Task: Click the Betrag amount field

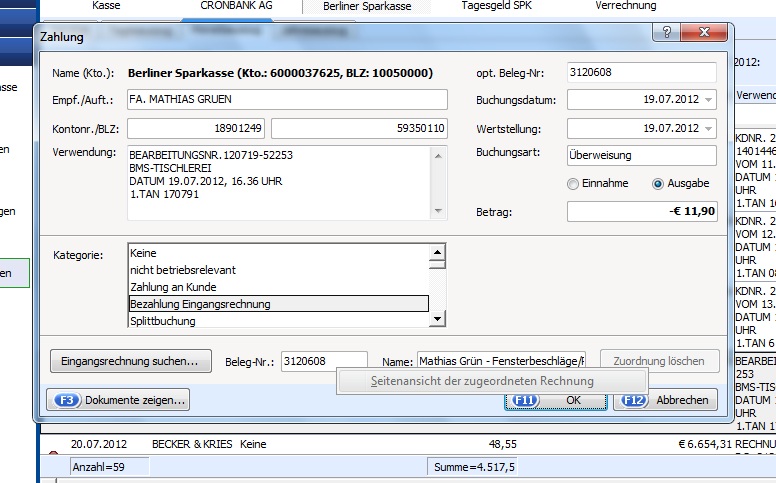Action: pyautogui.click(x=642, y=212)
